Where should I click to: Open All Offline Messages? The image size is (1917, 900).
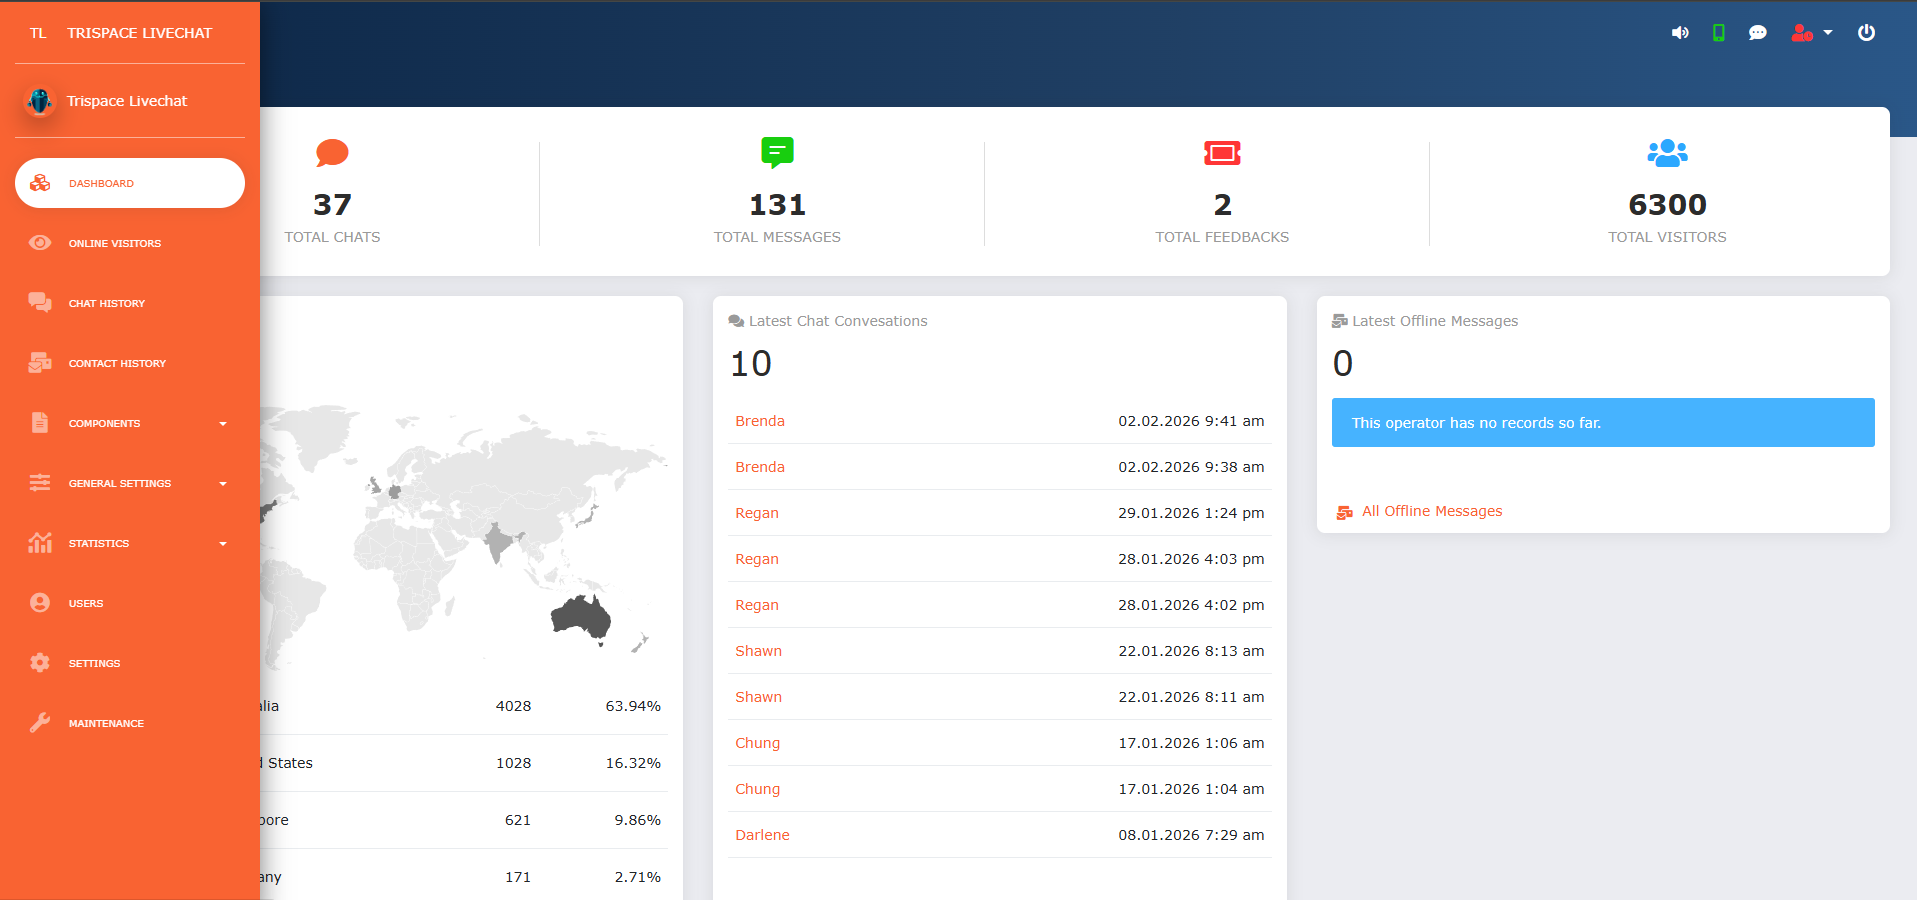1431,511
